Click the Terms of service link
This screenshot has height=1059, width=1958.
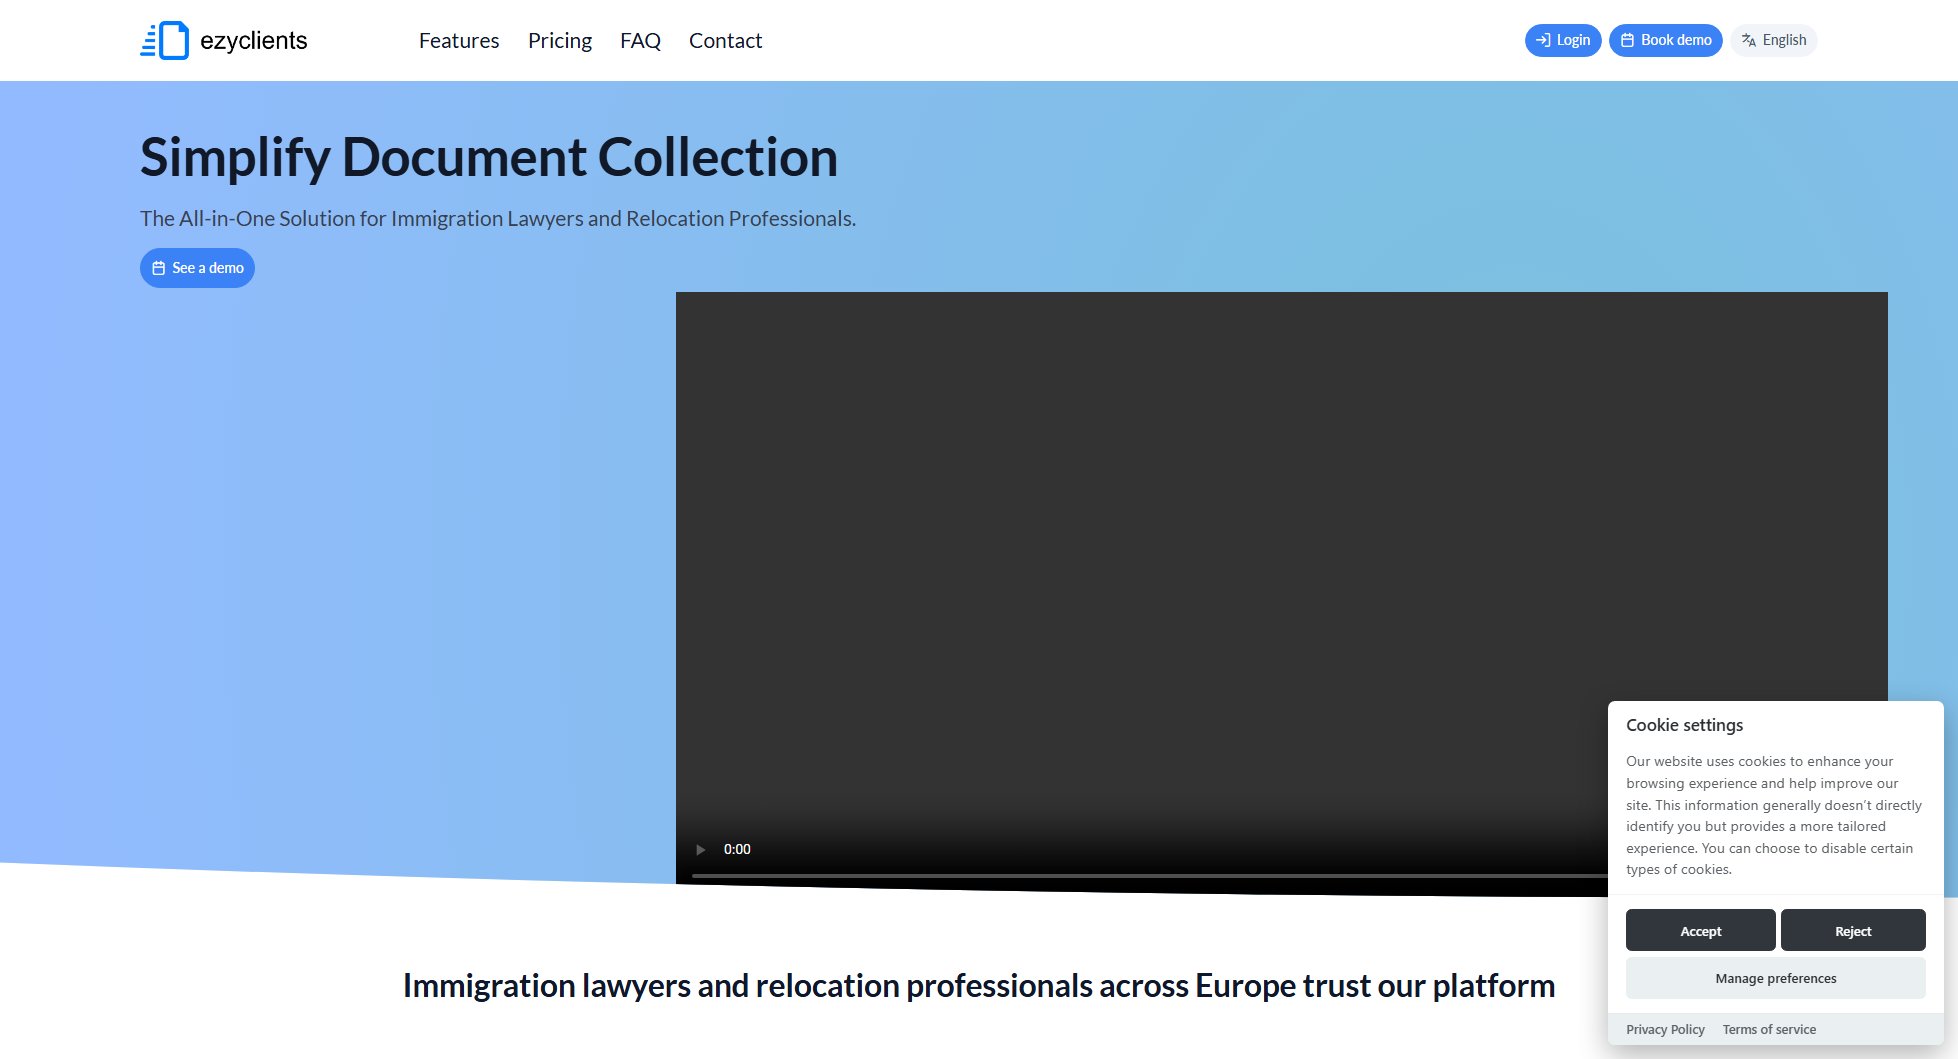(x=1768, y=1029)
